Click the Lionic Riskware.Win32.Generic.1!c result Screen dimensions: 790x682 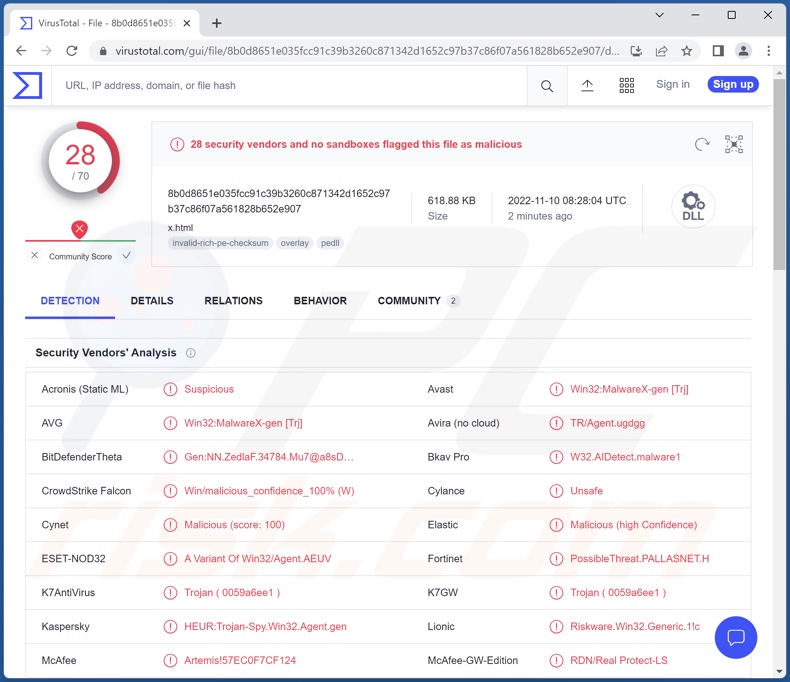[x=635, y=627]
